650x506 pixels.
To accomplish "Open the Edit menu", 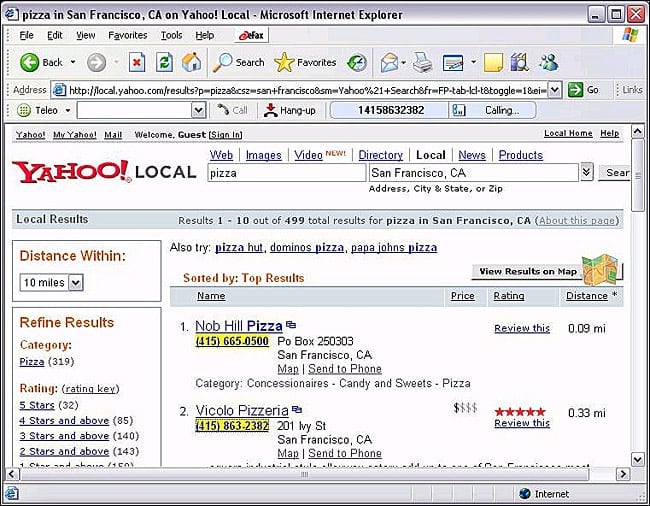I will pos(55,35).
